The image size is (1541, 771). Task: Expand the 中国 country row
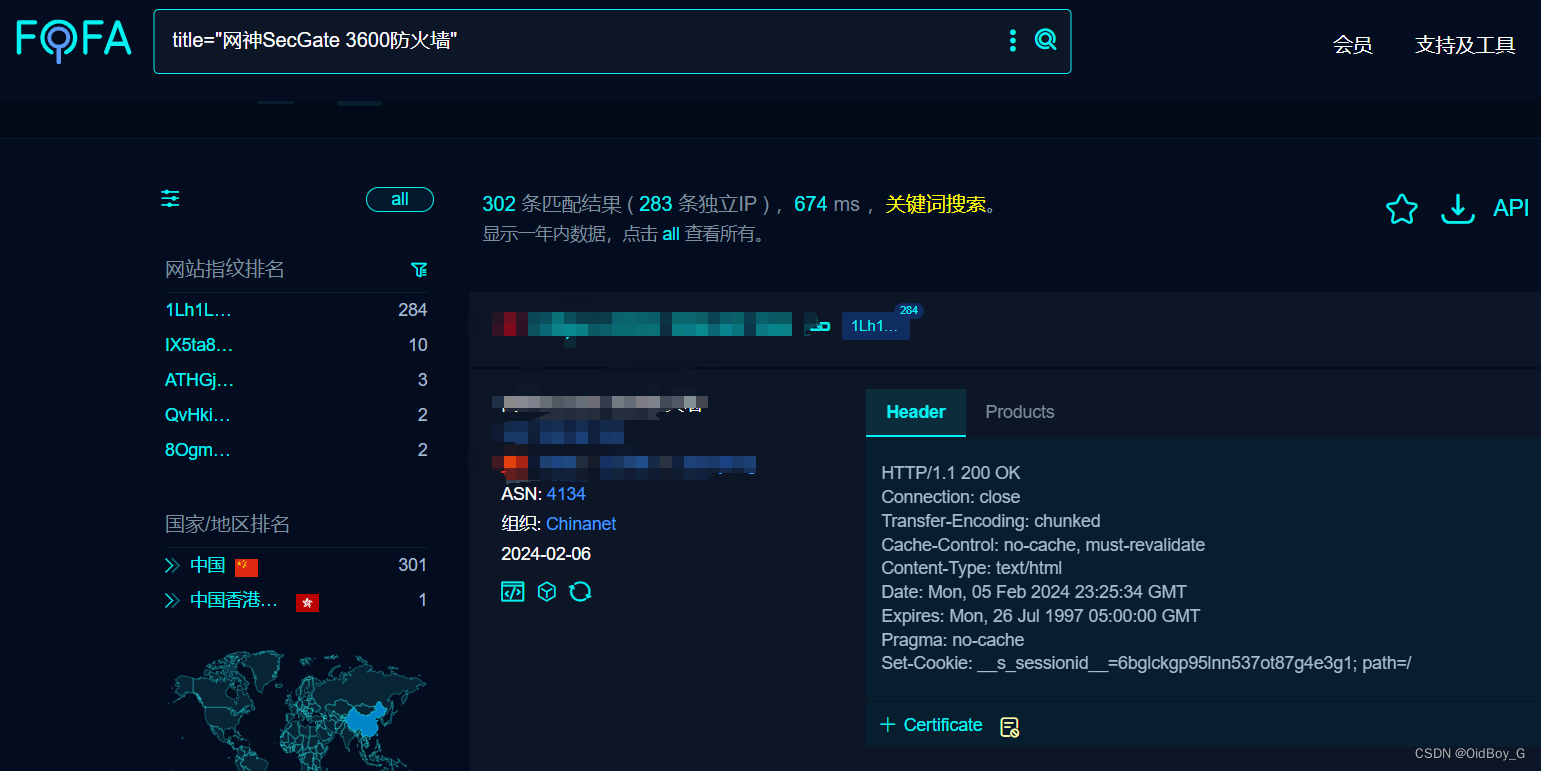click(171, 566)
